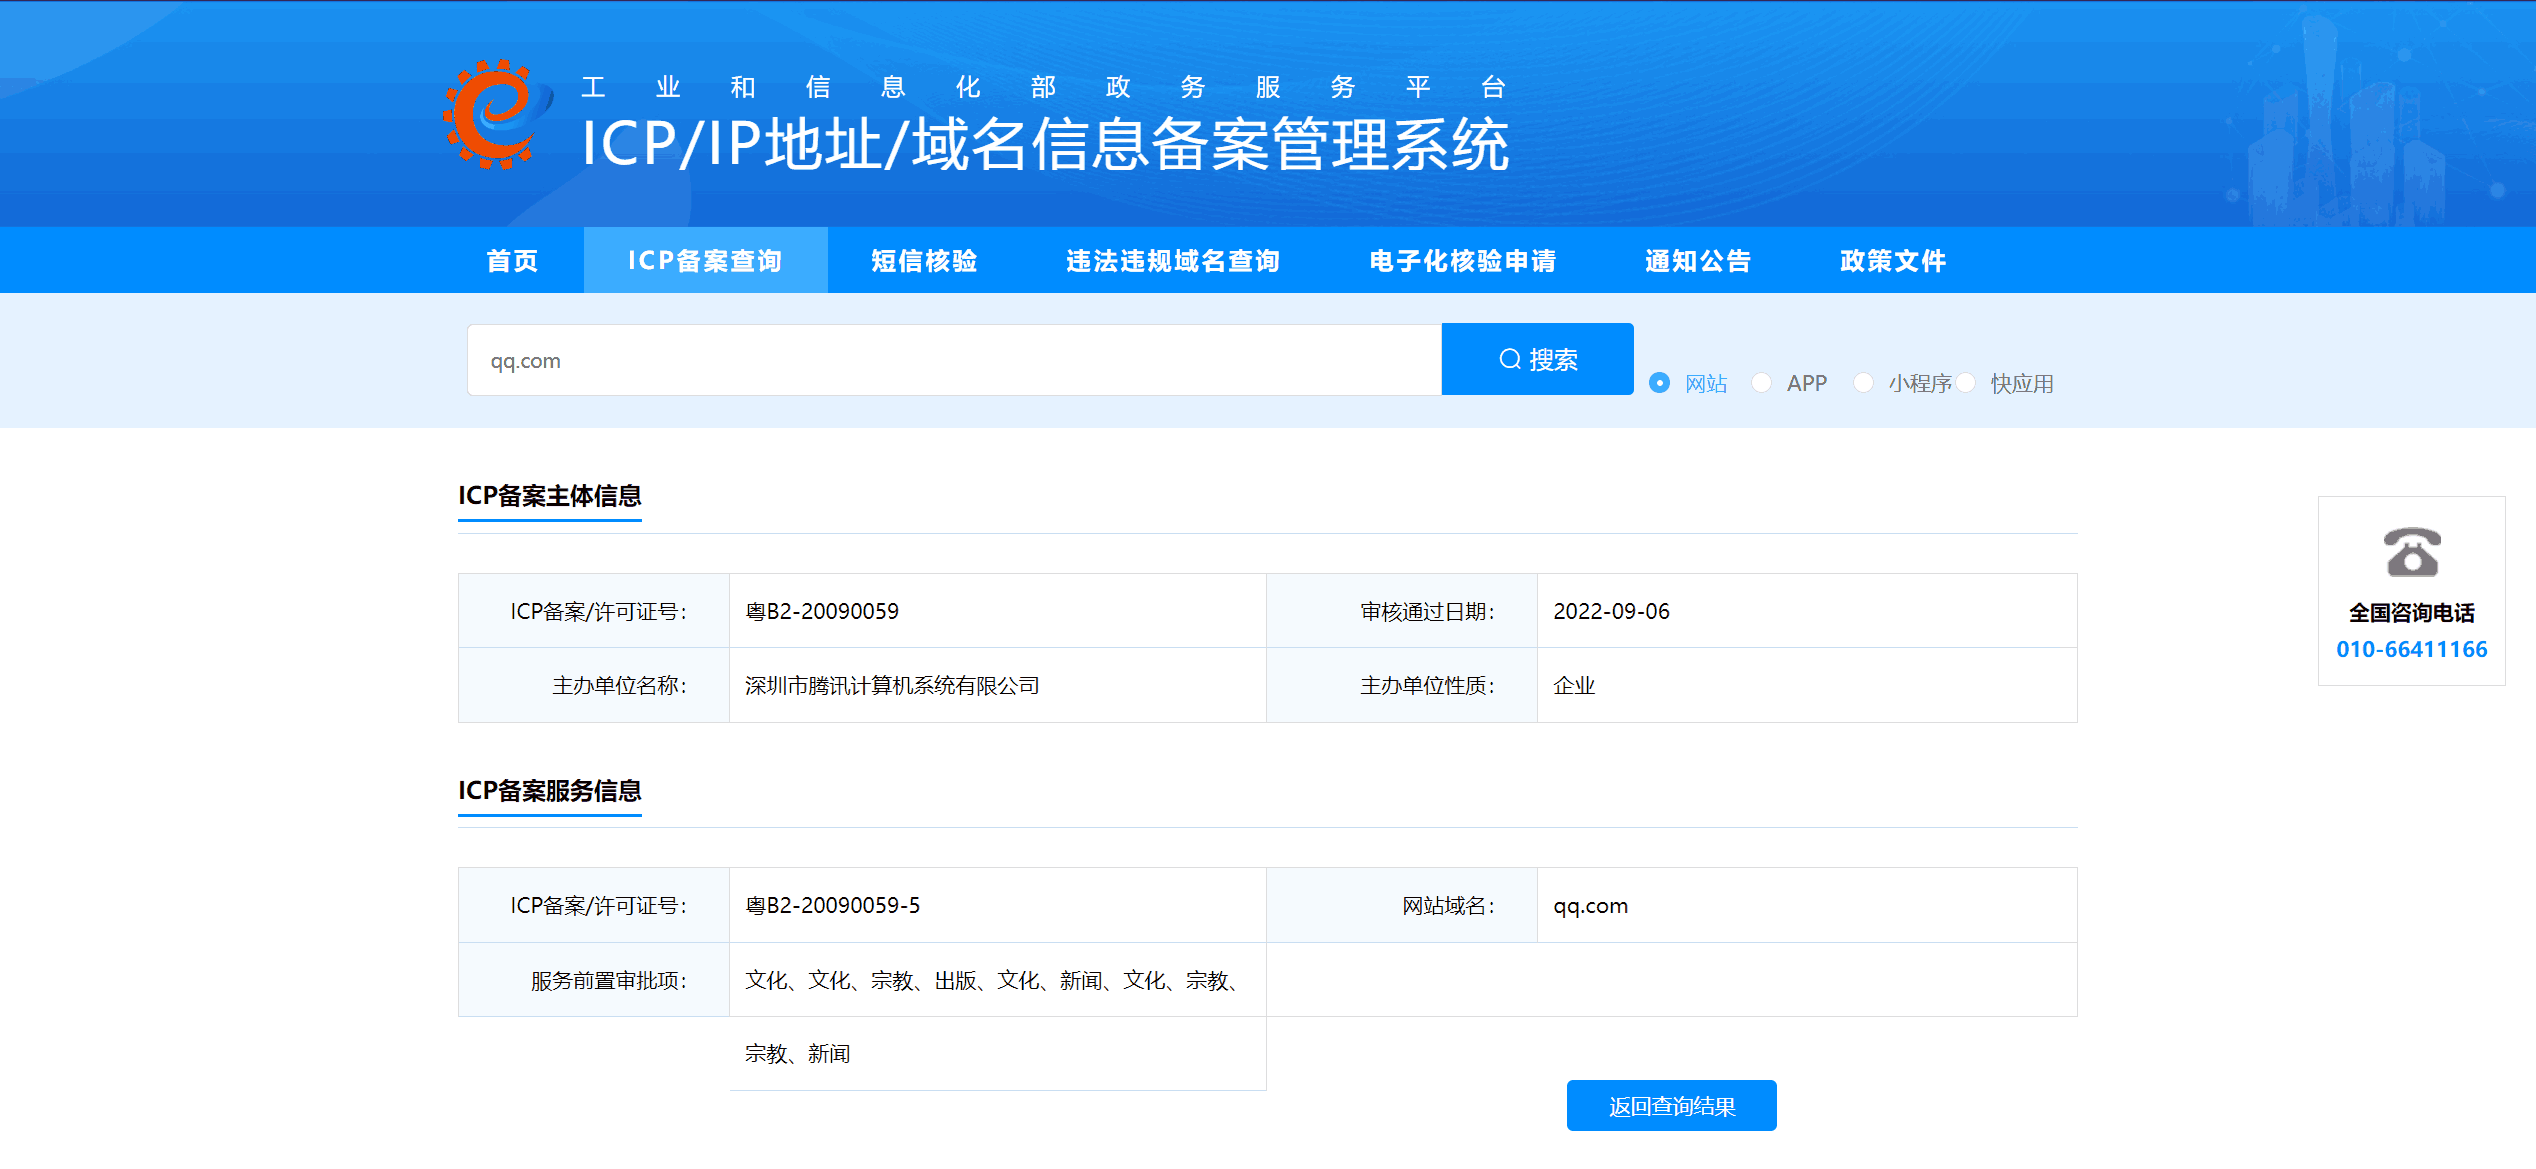Select the 小程序 radio option
Image resolution: width=2536 pixels, height=1169 pixels.
click(1863, 383)
